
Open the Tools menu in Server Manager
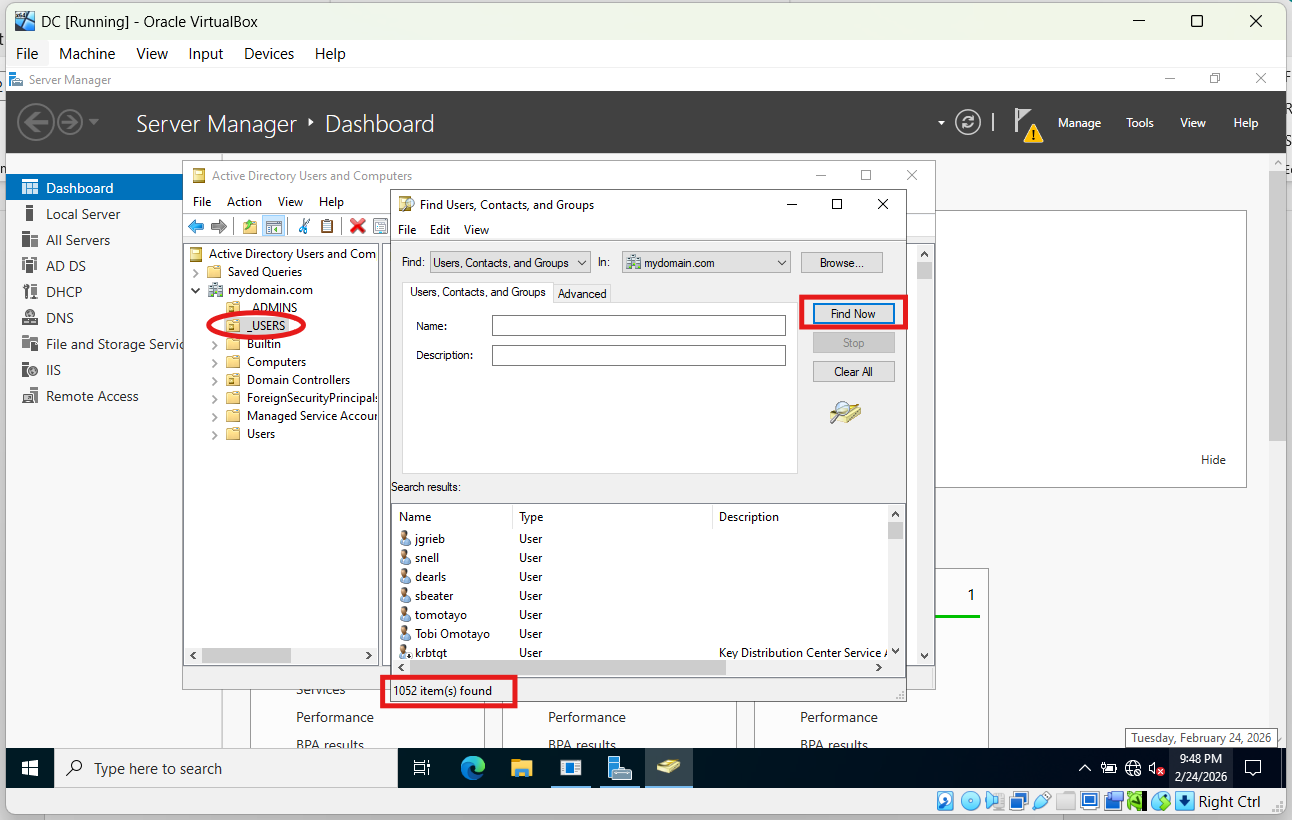(x=1140, y=123)
